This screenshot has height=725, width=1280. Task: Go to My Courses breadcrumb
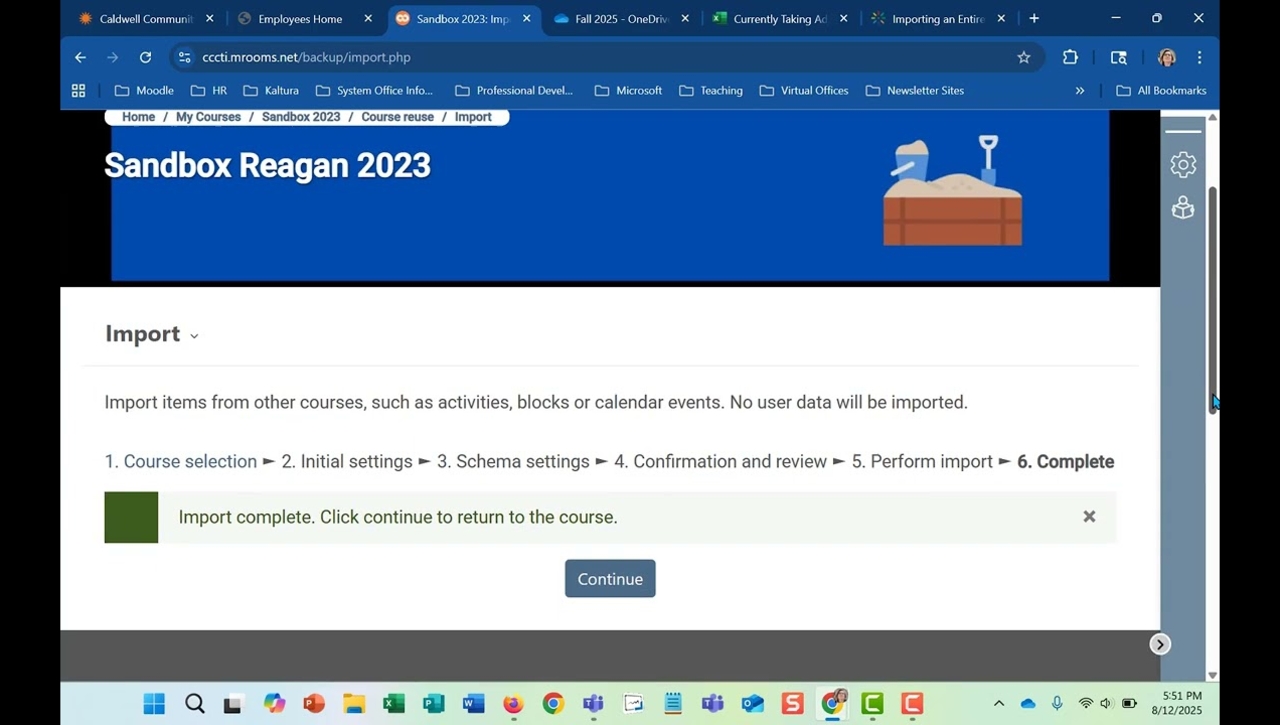coord(208,117)
